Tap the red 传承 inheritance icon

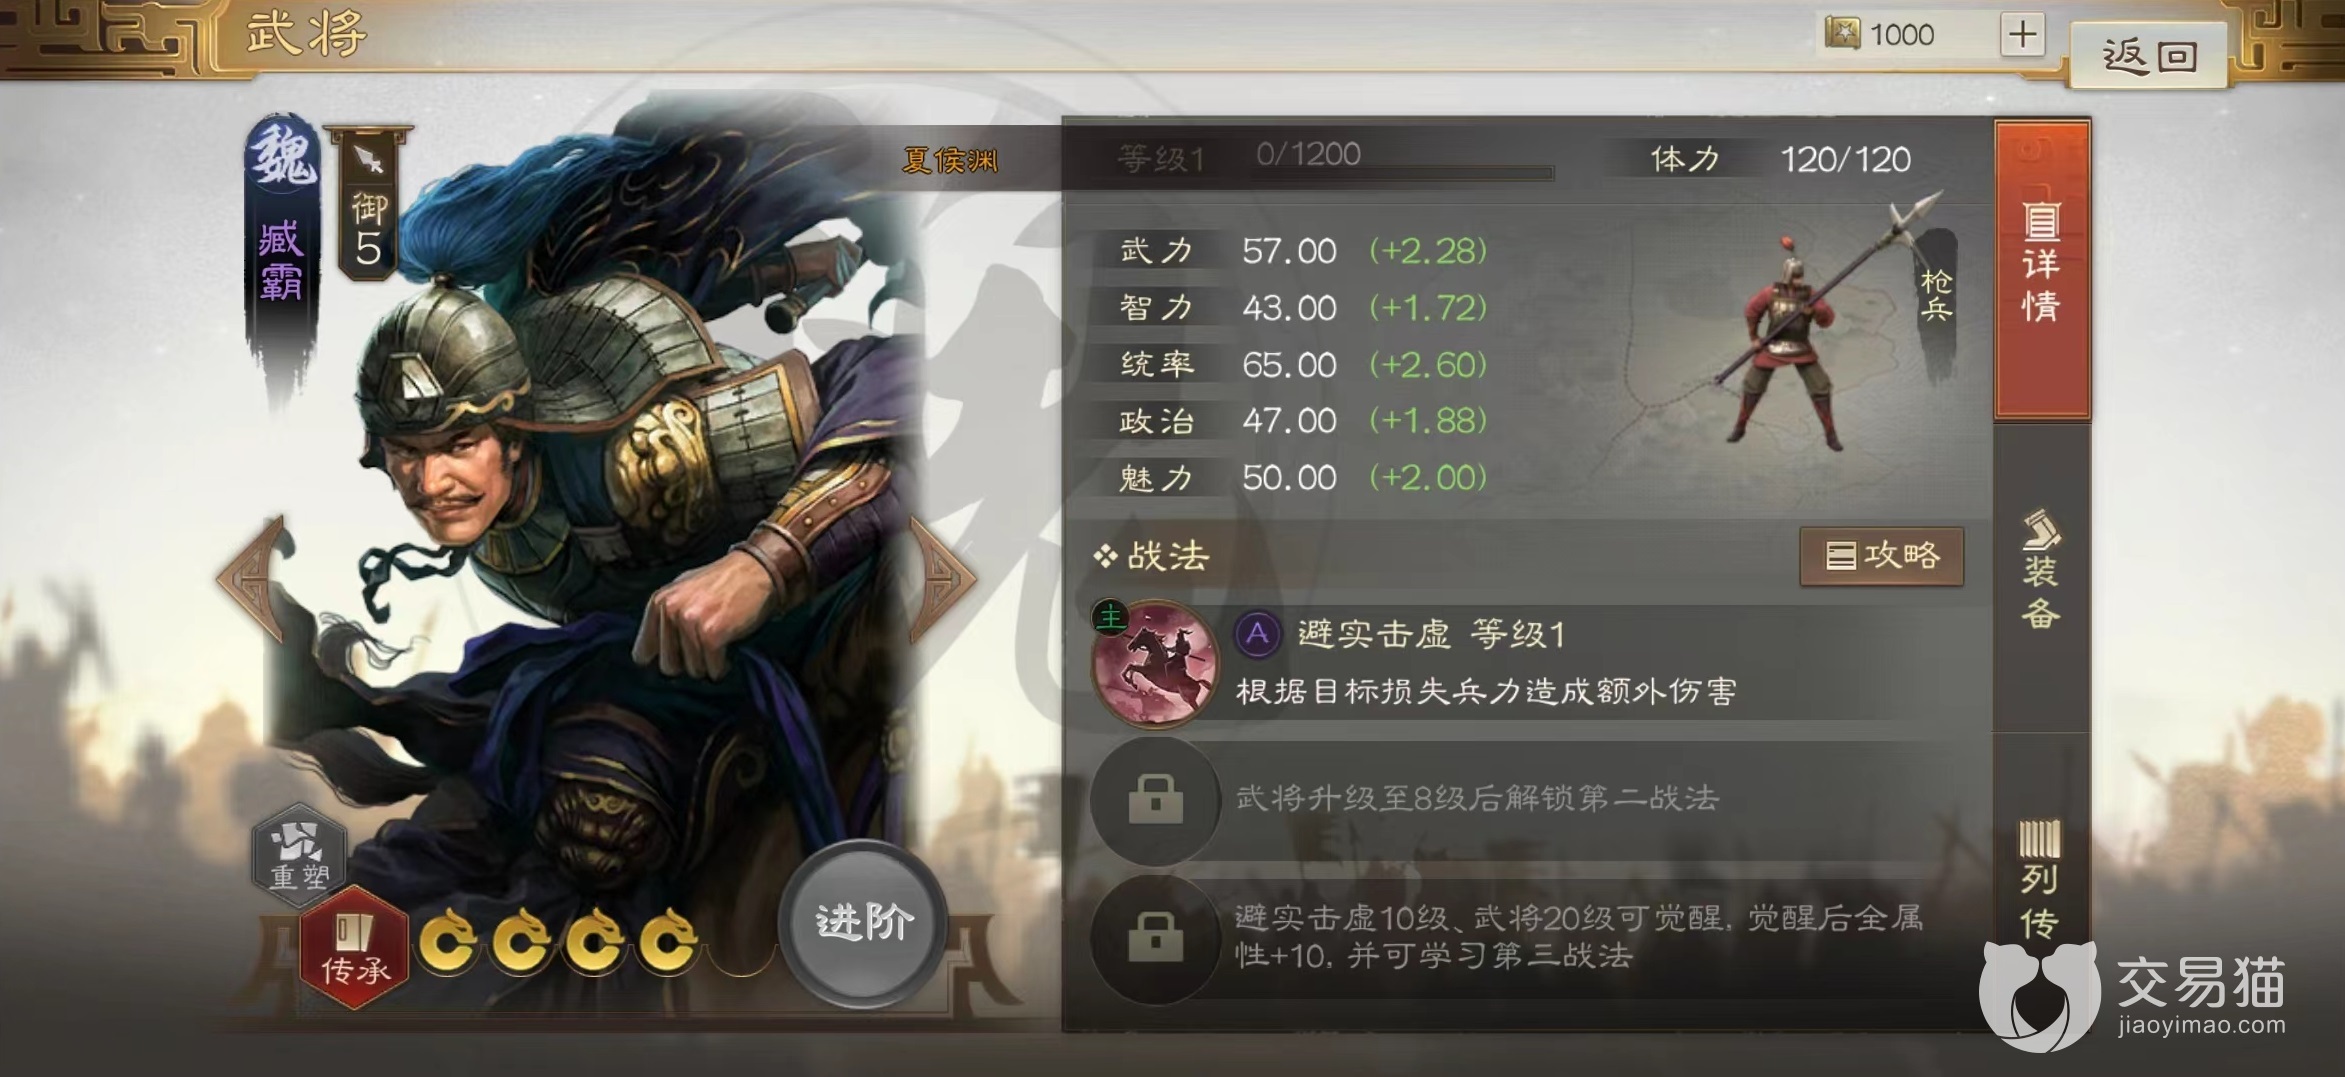click(355, 946)
